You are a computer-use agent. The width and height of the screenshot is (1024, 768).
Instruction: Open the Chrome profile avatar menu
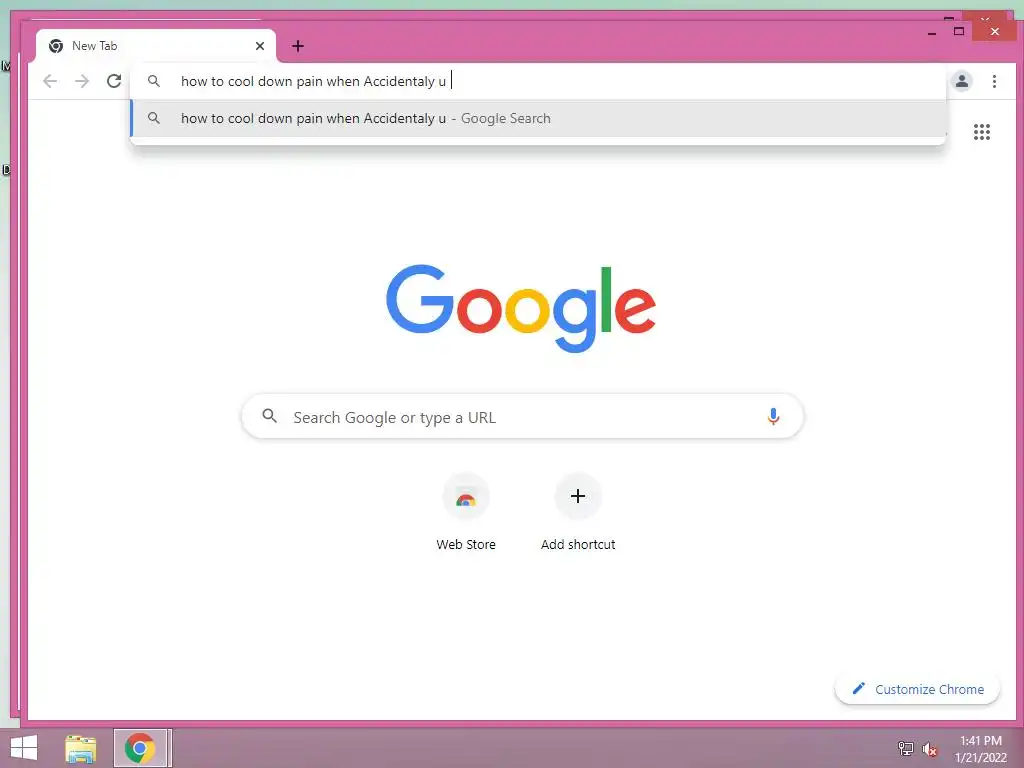pyautogui.click(x=961, y=81)
